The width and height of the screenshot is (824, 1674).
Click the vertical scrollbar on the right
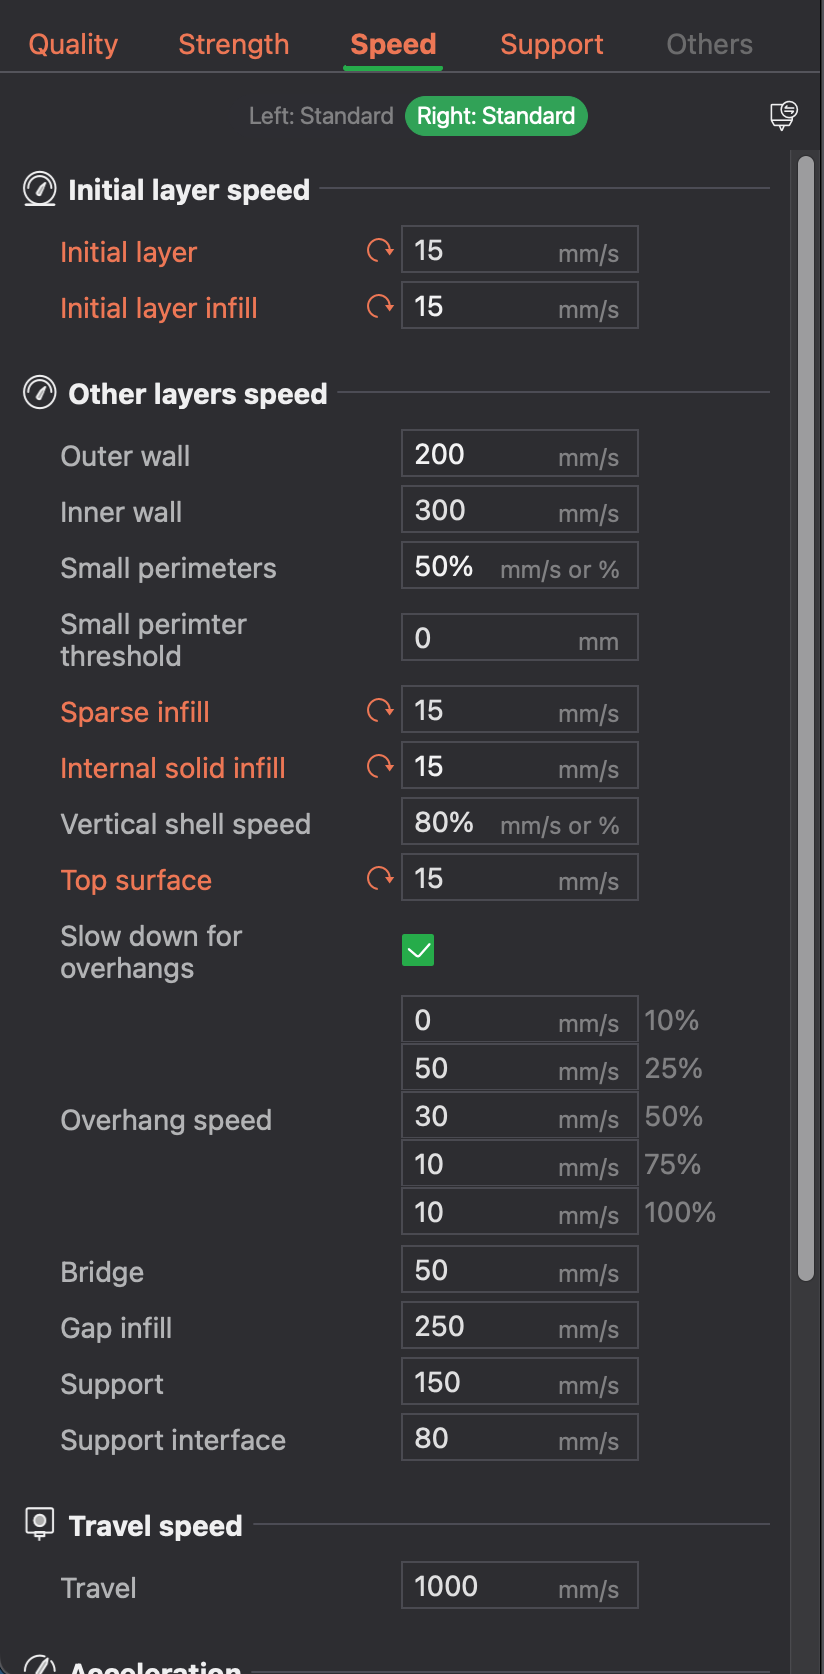[806, 718]
